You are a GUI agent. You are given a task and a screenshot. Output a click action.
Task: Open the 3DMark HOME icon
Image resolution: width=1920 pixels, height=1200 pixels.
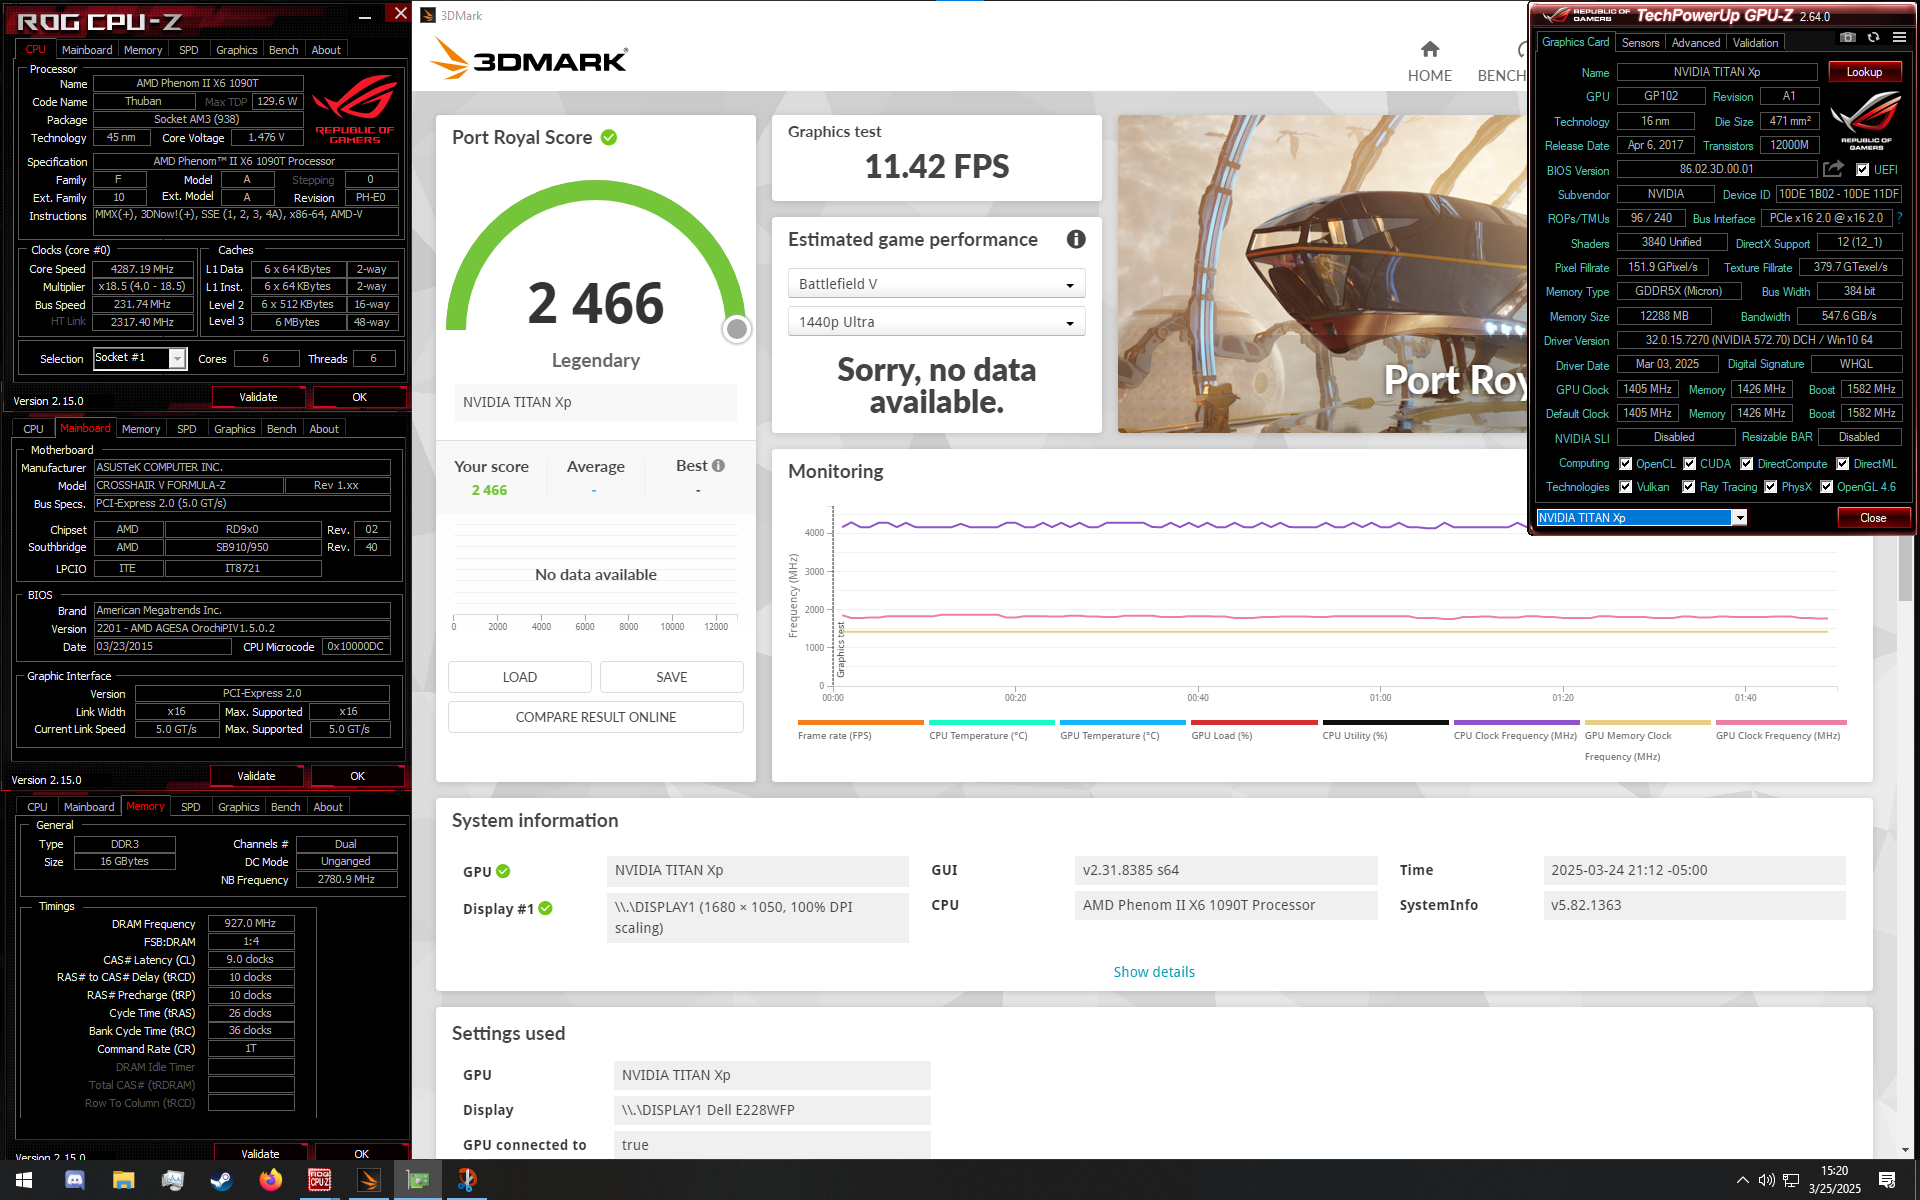pos(1430,49)
